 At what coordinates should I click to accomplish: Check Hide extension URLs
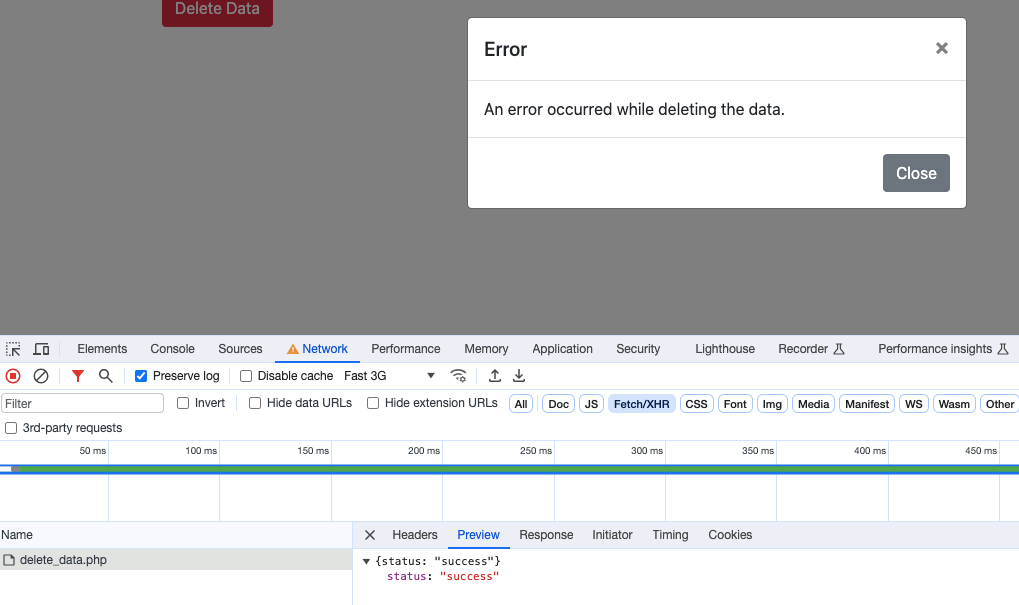click(x=373, y=403)
